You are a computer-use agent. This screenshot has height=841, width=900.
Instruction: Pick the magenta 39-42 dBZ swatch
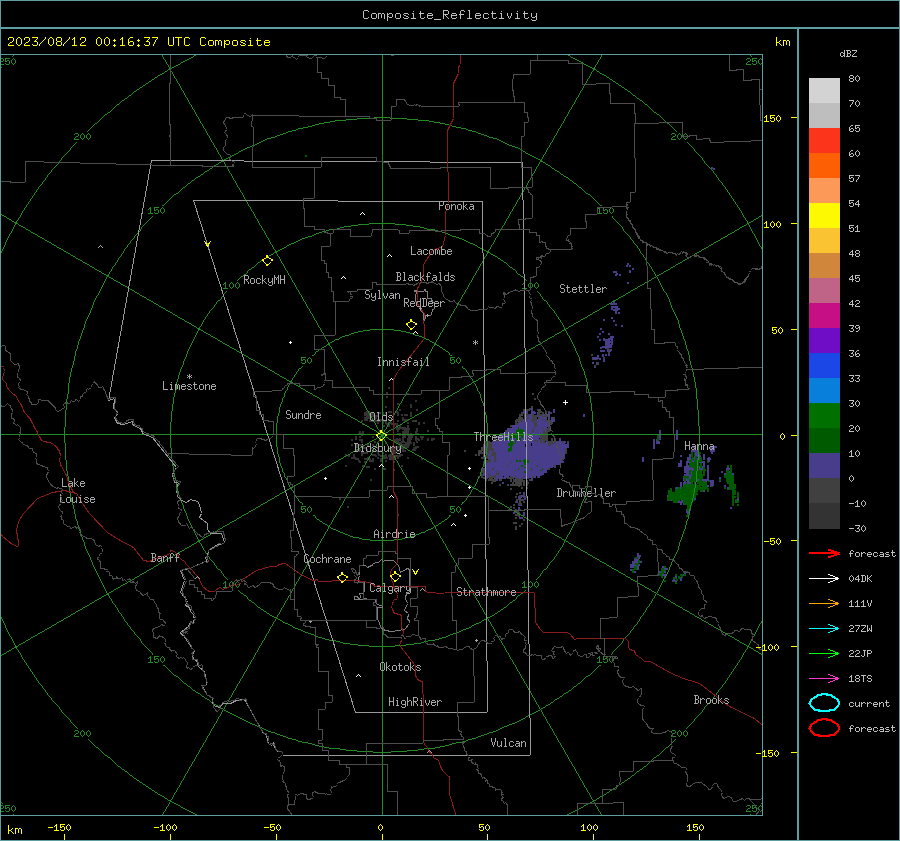click(824, 315)
